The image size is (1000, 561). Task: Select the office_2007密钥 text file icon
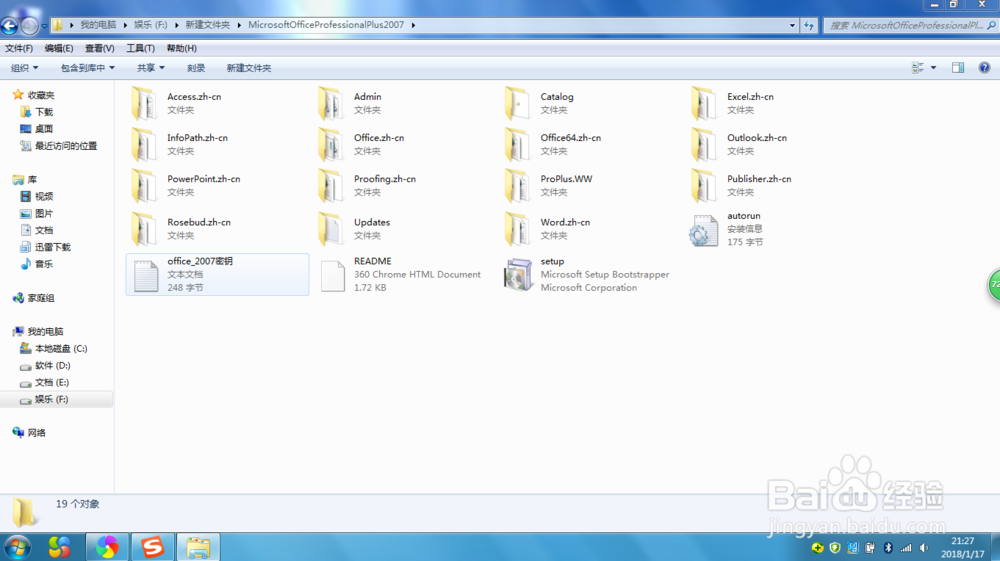pos(145,275)
